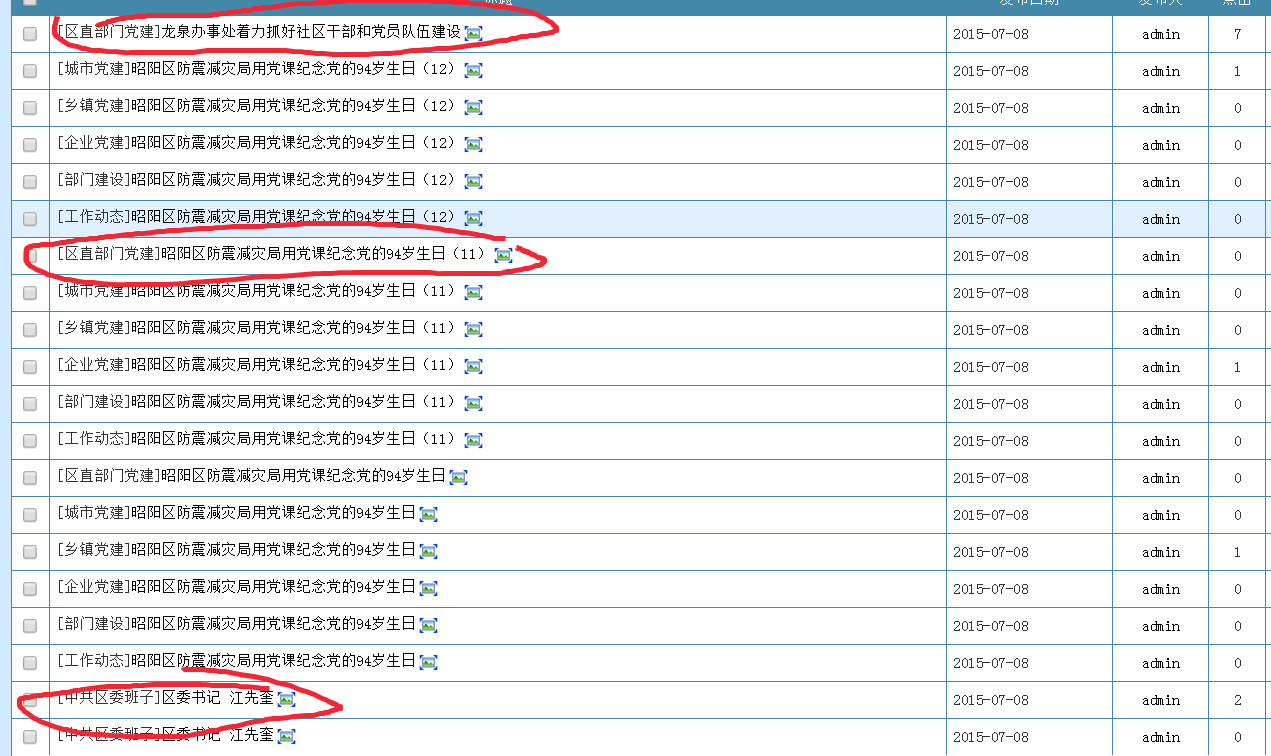
Task: Click image icon beside 部门建设 (12) article
Action: point(473,181)
